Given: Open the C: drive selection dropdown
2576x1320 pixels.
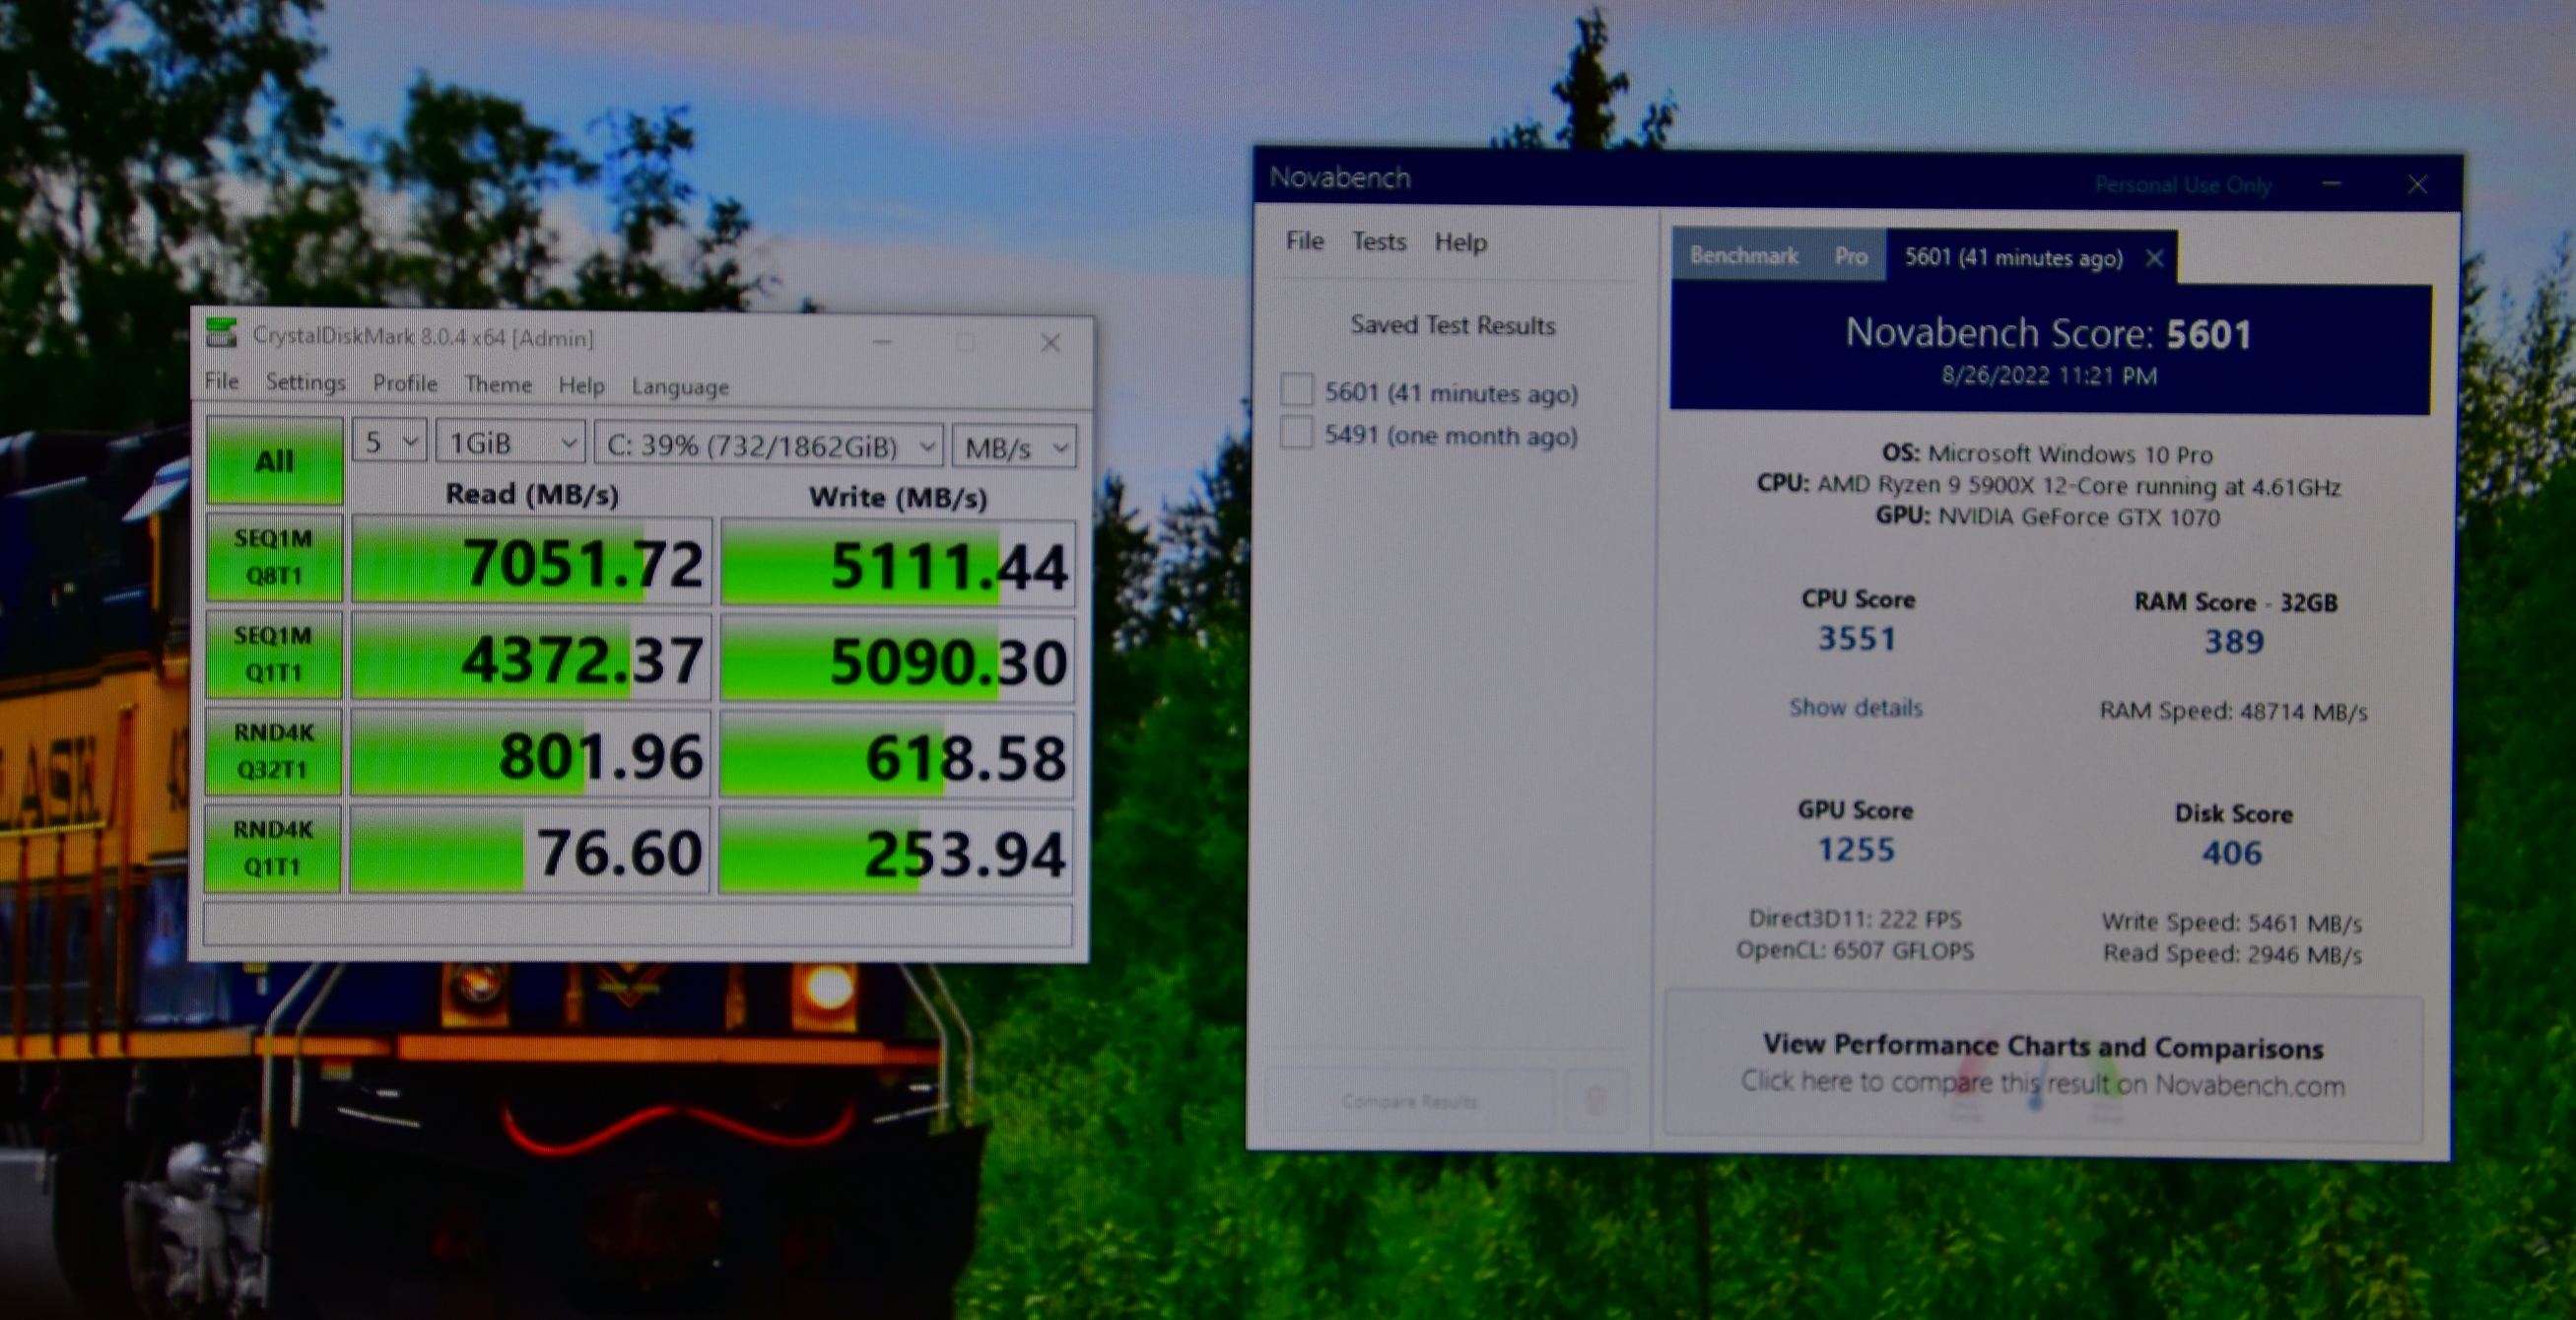Looking at the screenshot, I should pyautogui.click(x=769, y=445).
